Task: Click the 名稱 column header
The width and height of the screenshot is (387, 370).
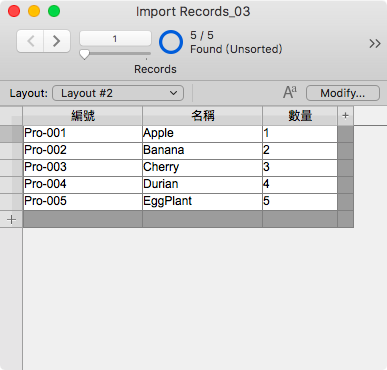Action: coord(203,116)
